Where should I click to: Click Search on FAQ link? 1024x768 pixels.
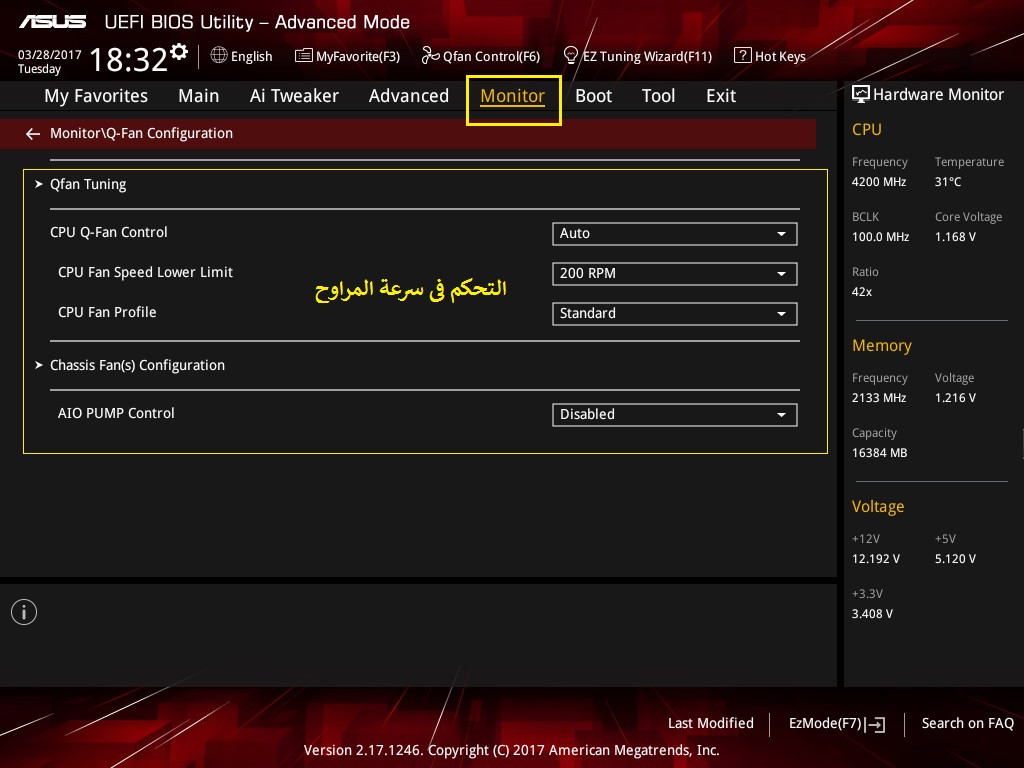tap(968, 724)
